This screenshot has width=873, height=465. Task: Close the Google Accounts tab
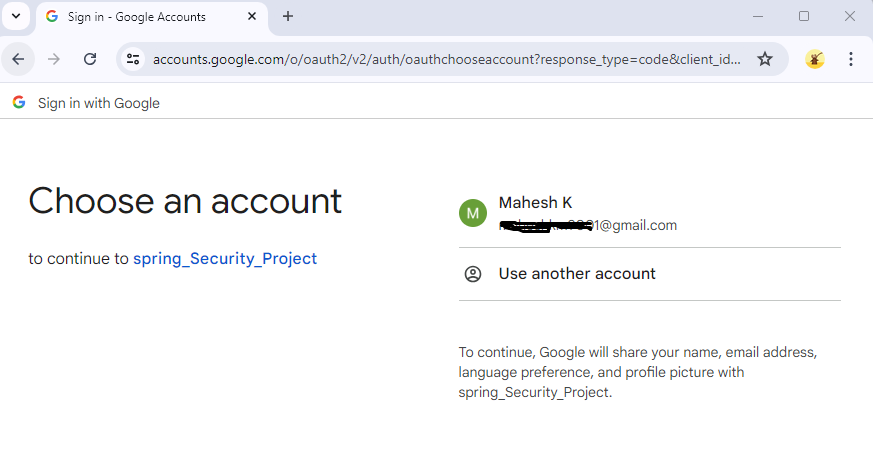tap(251, 16)
